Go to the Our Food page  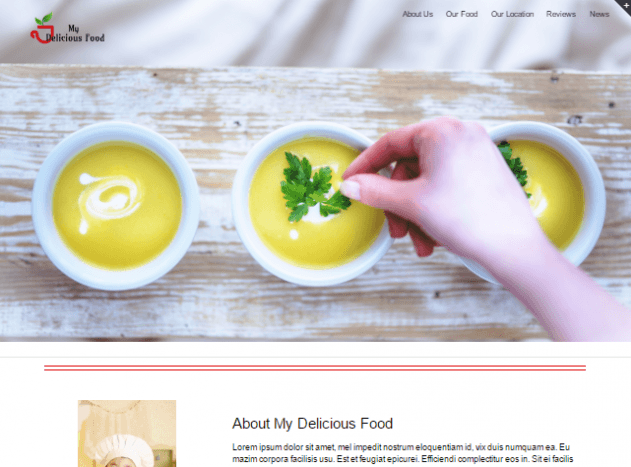coord(462,14)
